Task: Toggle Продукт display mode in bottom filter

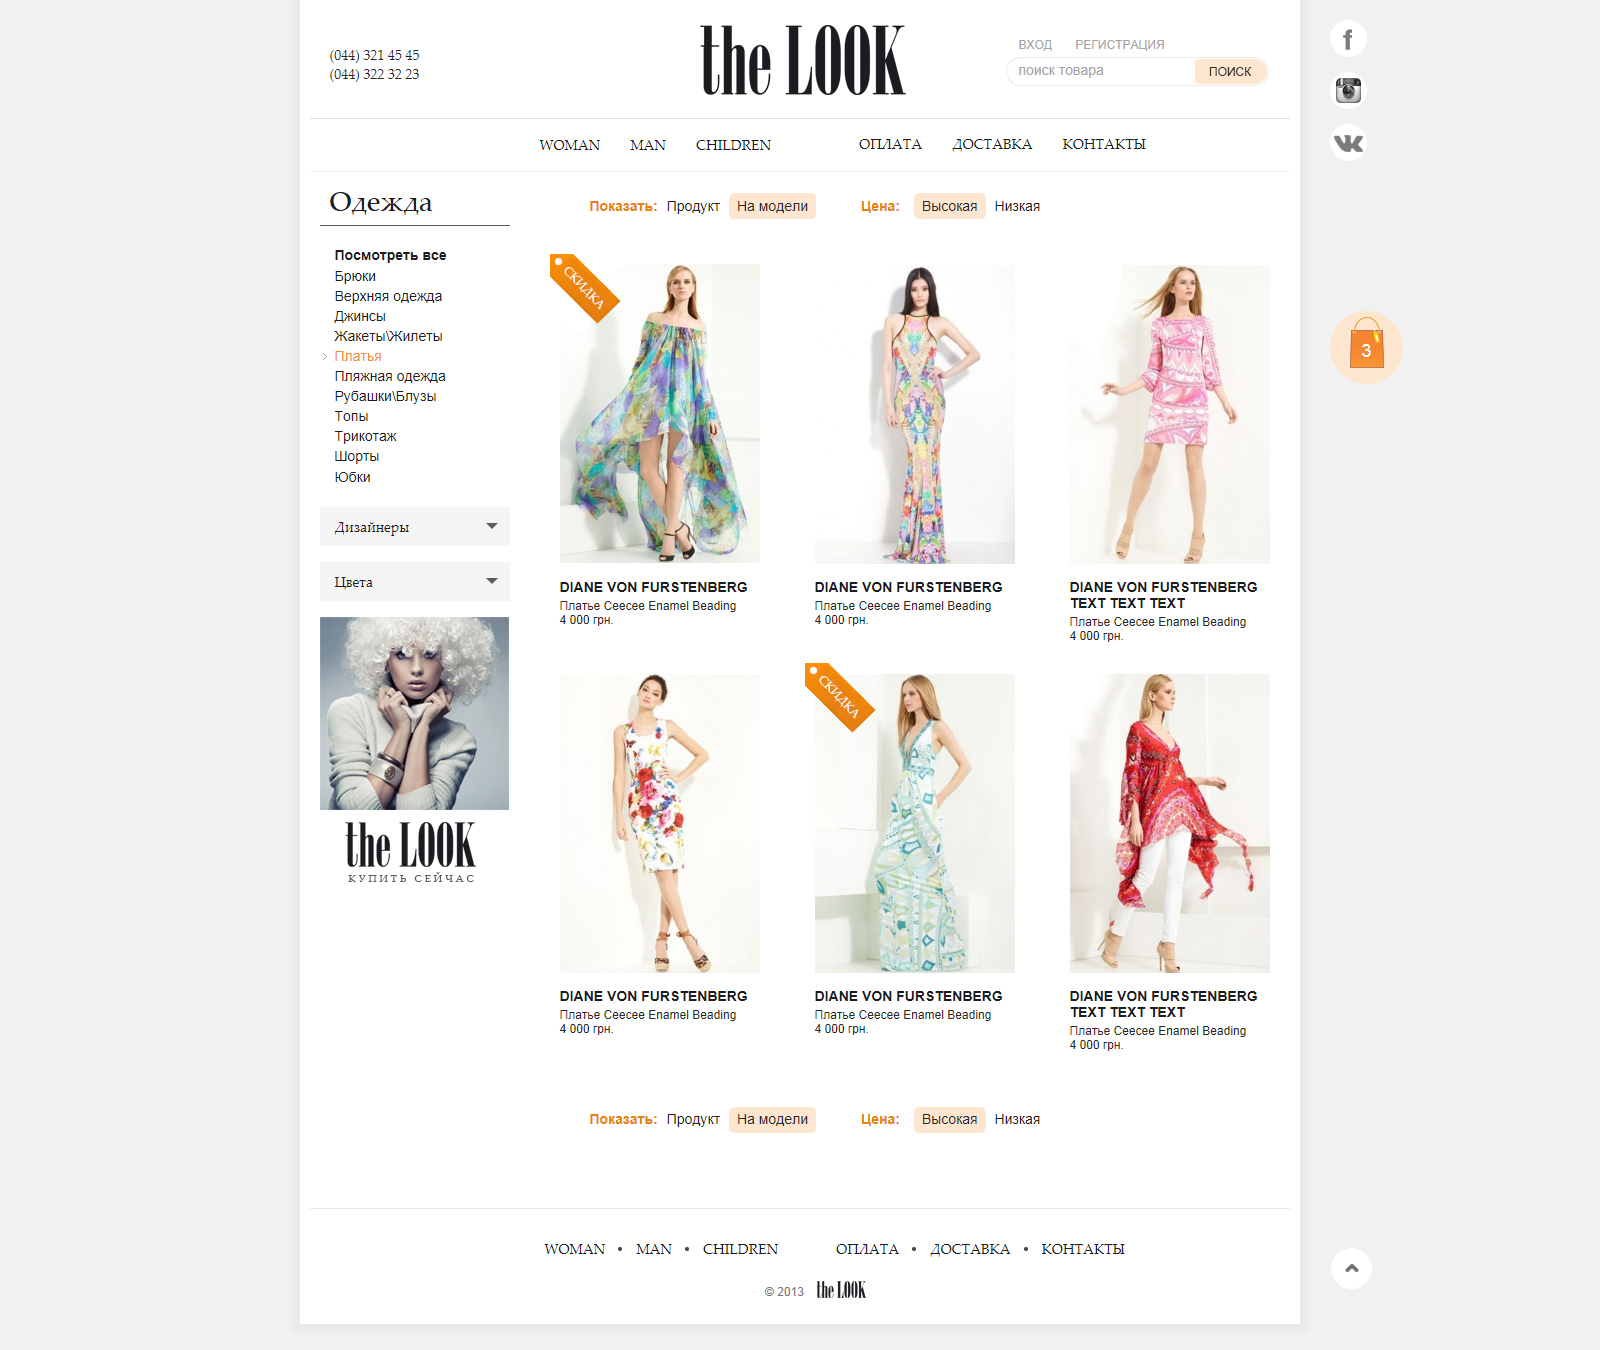Action: (693, 1119)
